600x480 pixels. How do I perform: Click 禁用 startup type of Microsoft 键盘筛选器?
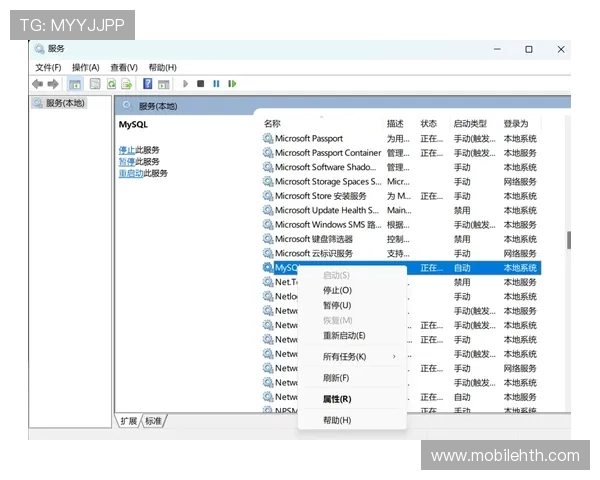(x=462, y=239)
